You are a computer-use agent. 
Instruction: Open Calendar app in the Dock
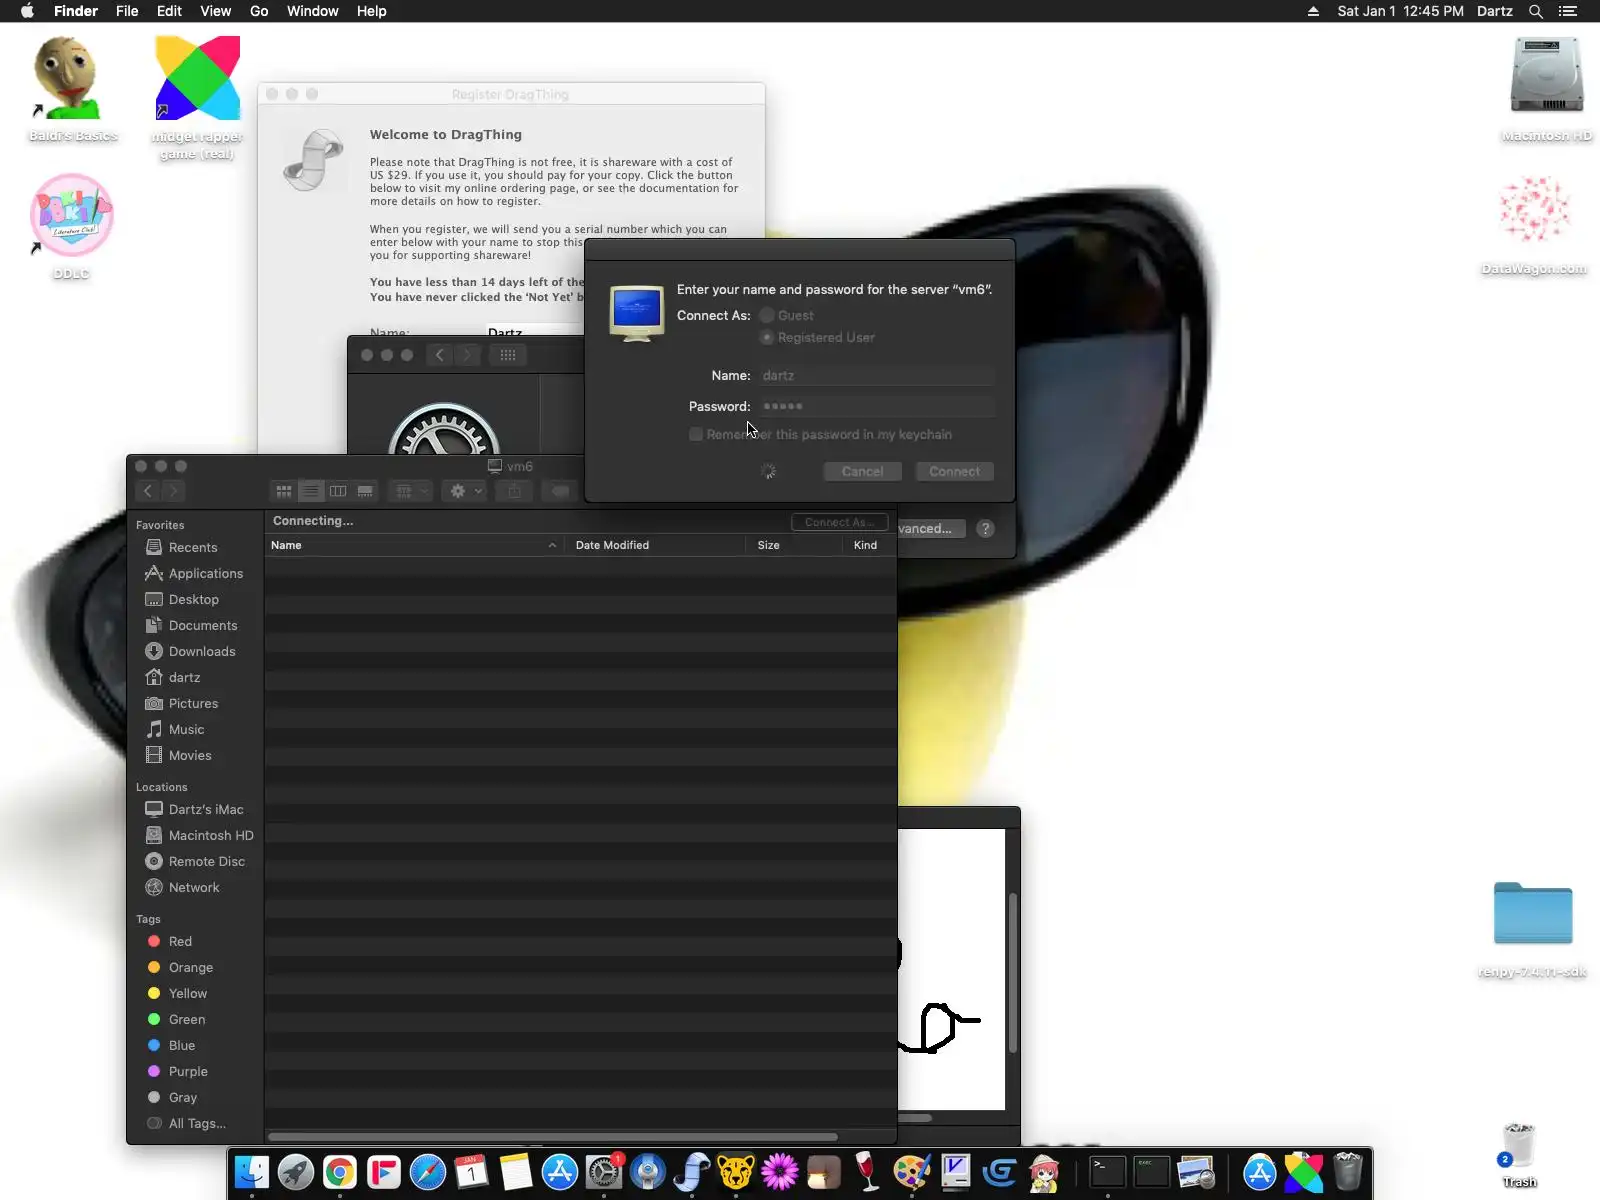[x=472, y=1172]
